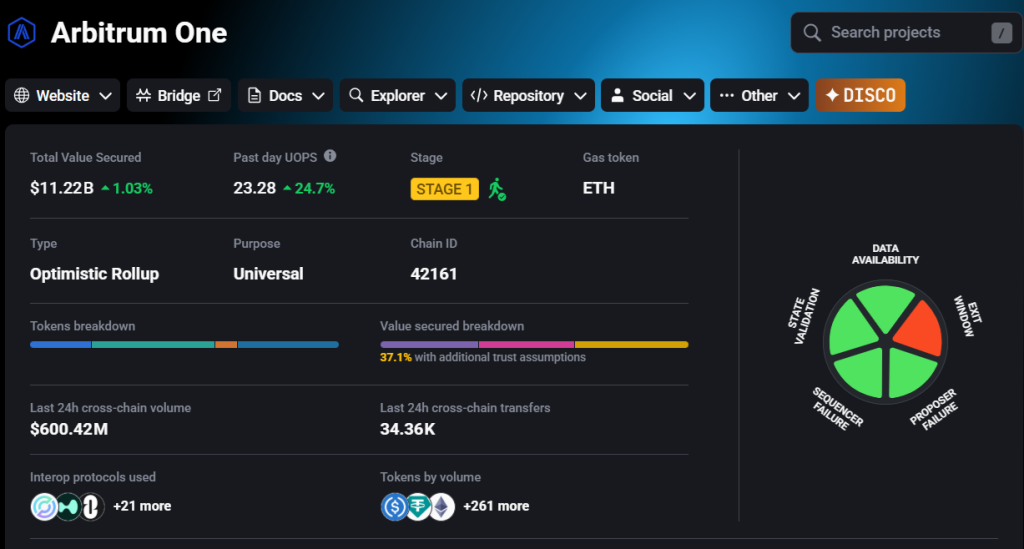Click the external link icon on Bridge
This screenshot has height=549, width=1024.
[x=214, y=95]
